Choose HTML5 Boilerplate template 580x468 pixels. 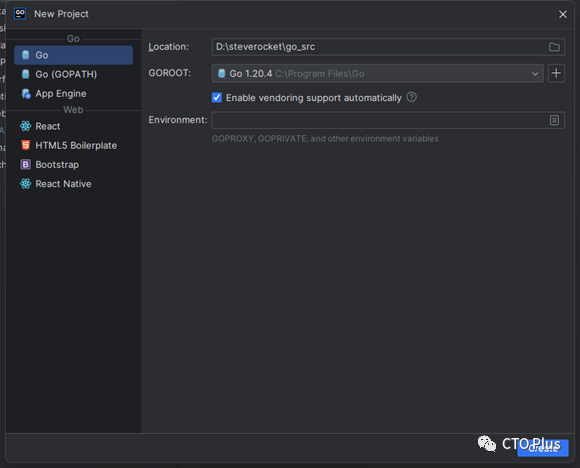73,145
